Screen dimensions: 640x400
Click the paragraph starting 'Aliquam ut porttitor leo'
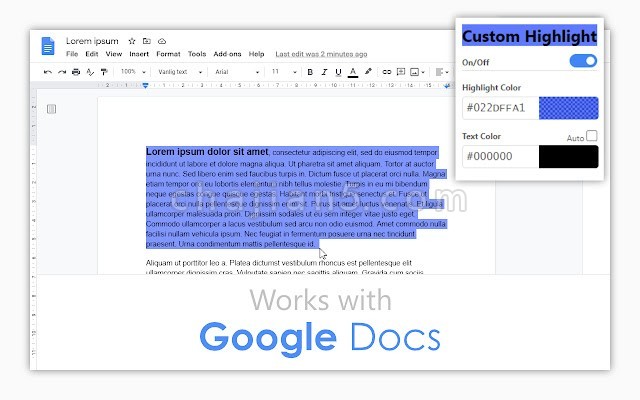pyautogui.click(x=285, y=267)
